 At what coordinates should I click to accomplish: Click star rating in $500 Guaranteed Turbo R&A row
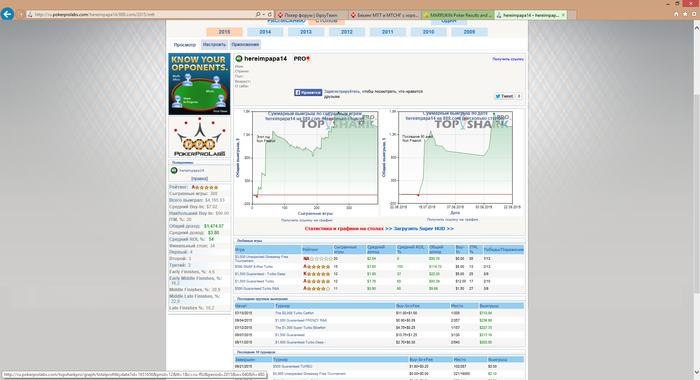click(x=317, y=288)
